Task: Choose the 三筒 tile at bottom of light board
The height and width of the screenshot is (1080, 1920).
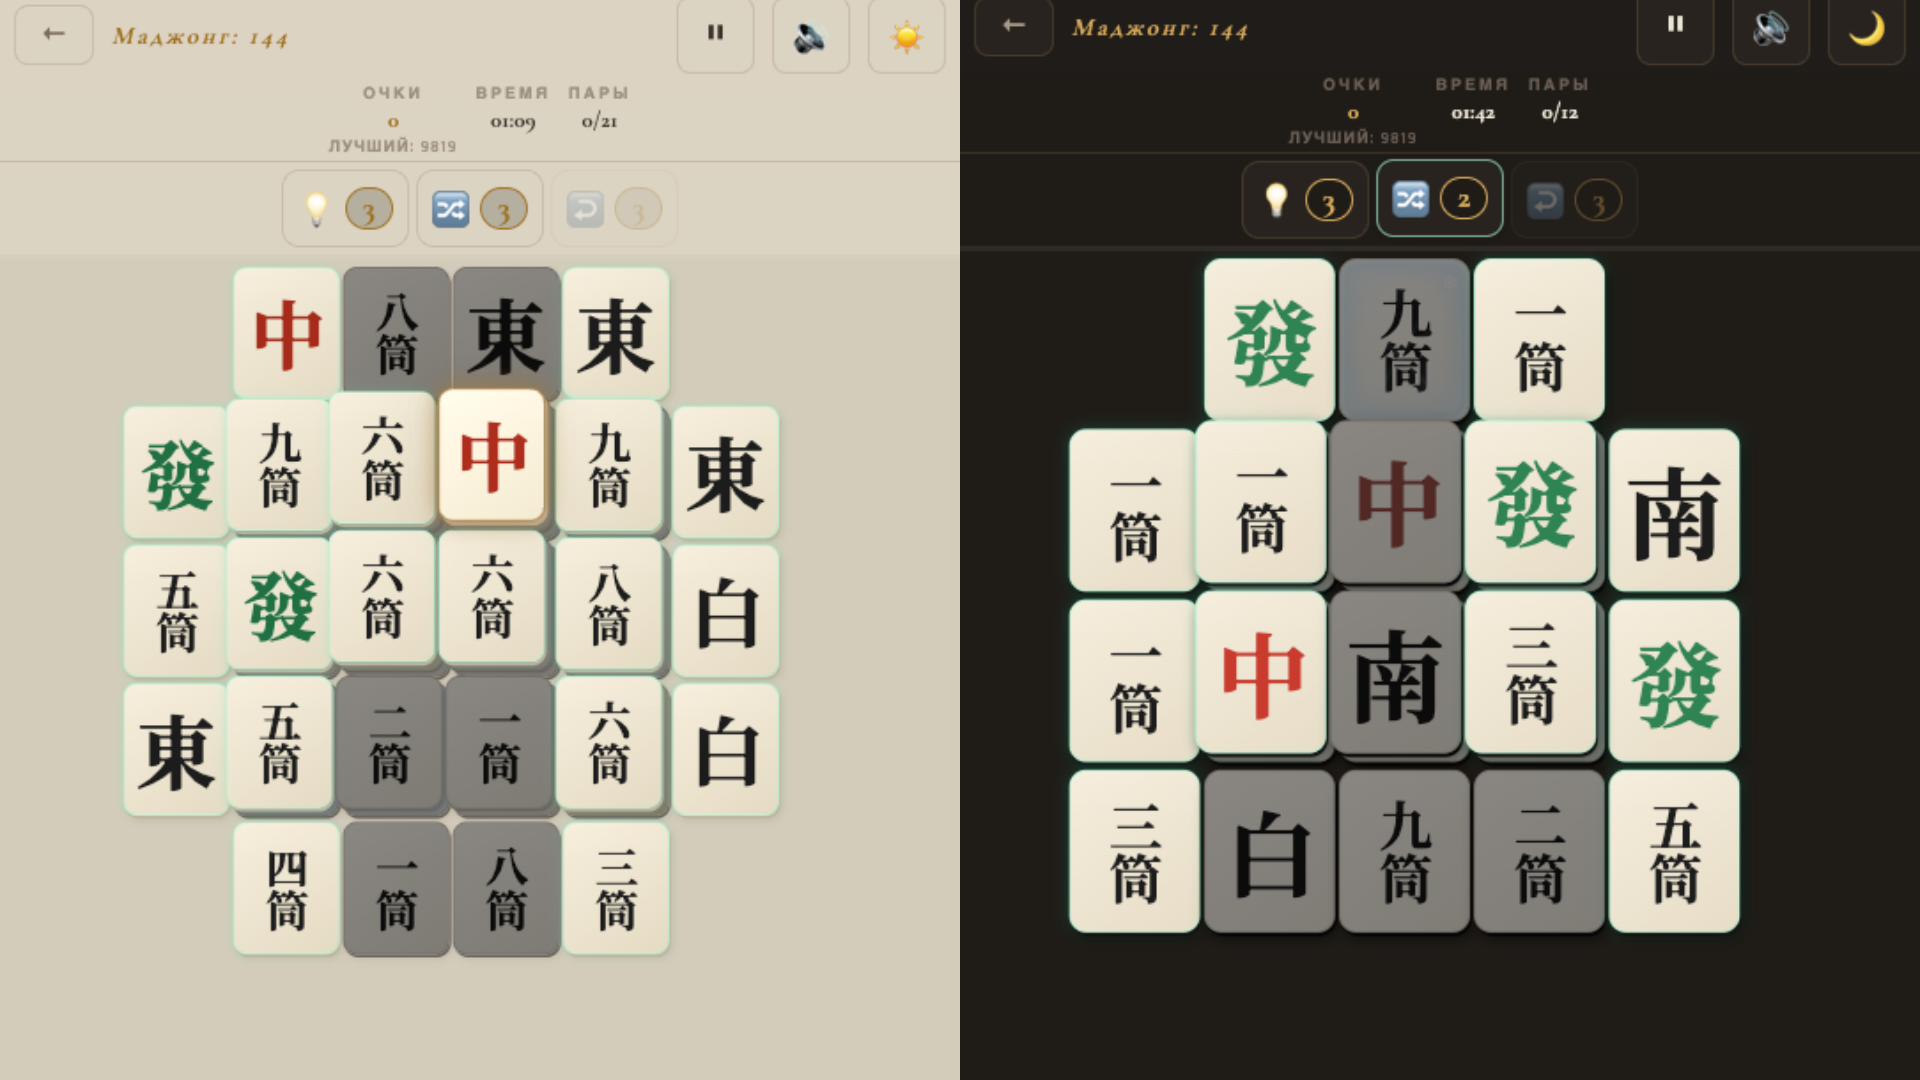Action: coord(616,889)
